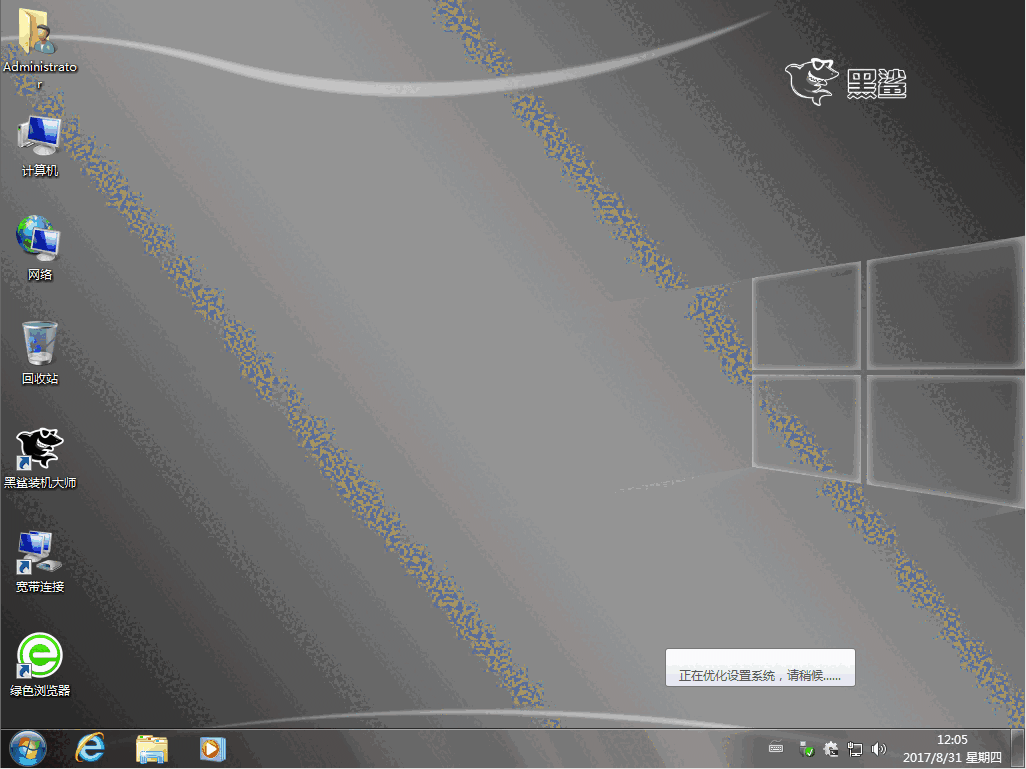Open the Windows Start menu orb
This screenshot has width=1026, height=769.
(27, 748)
